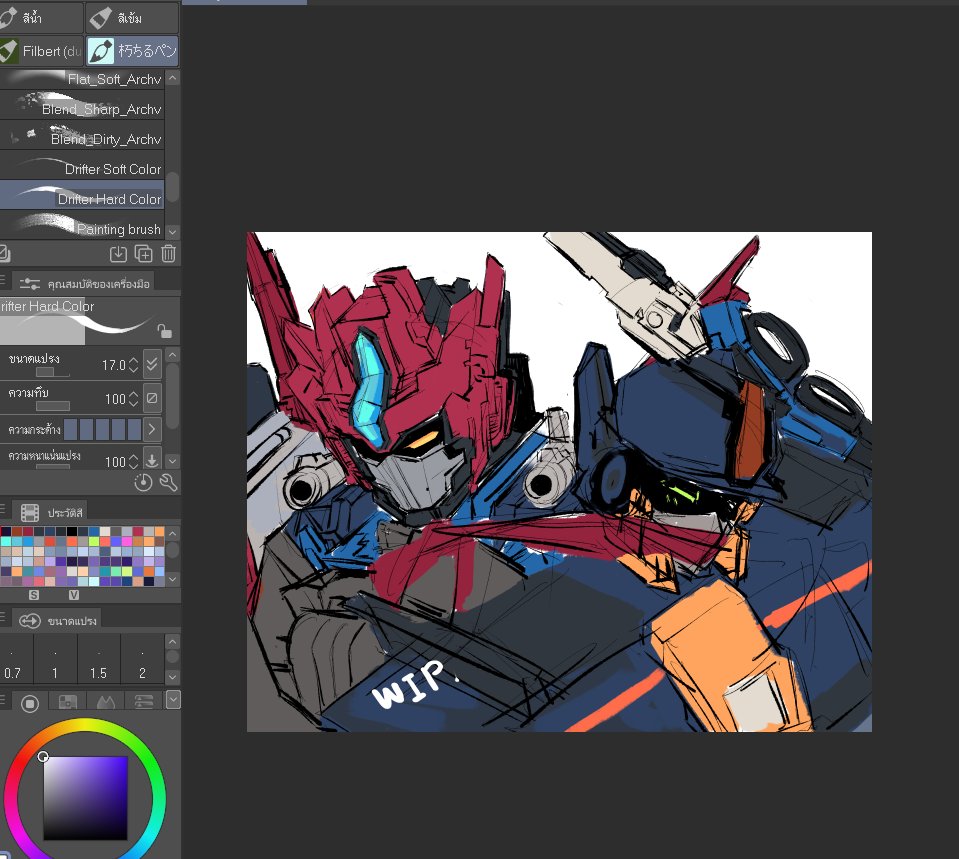Viewport: 959px width, 859px height.
Task: Click the scroll-down chevron under the brush list
Action: (x=171, y=230)
